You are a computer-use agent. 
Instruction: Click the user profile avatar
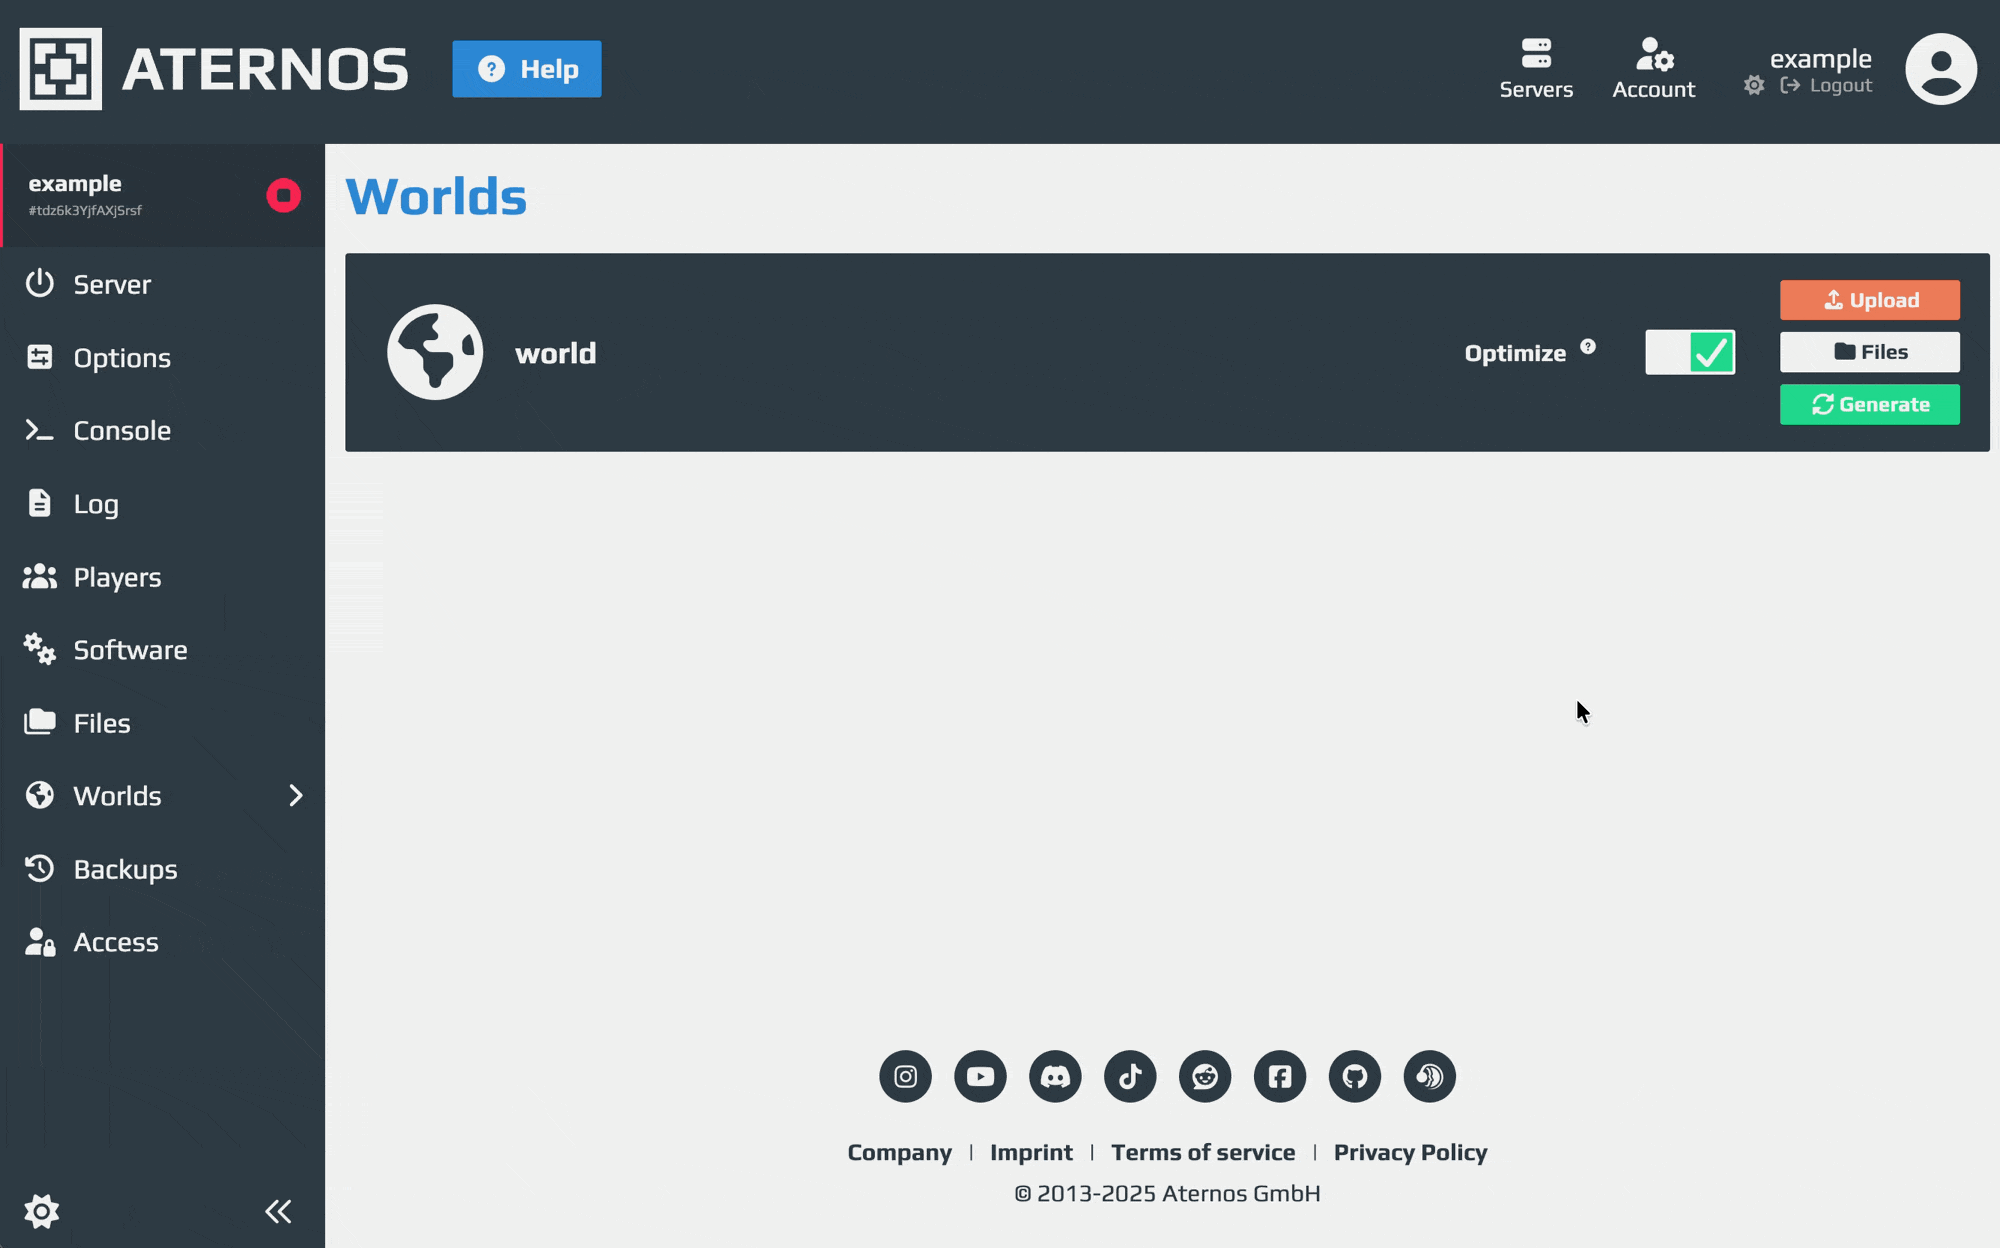(x=1940, y=69)
